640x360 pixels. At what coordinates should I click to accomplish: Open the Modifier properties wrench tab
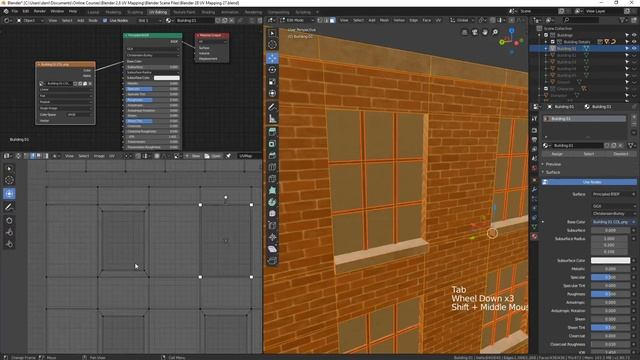(534, 190)
